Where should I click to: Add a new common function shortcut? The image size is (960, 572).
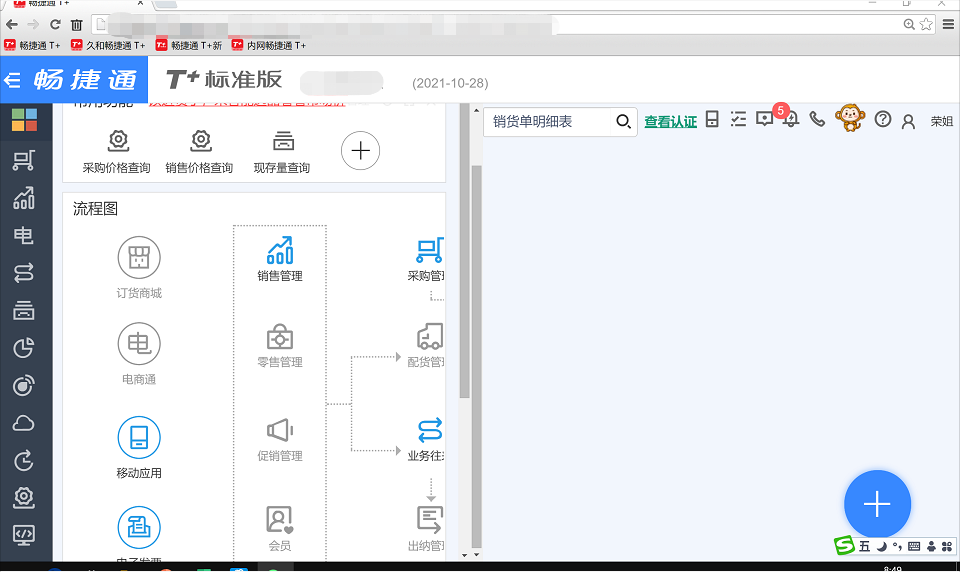(x=360, y=151)
